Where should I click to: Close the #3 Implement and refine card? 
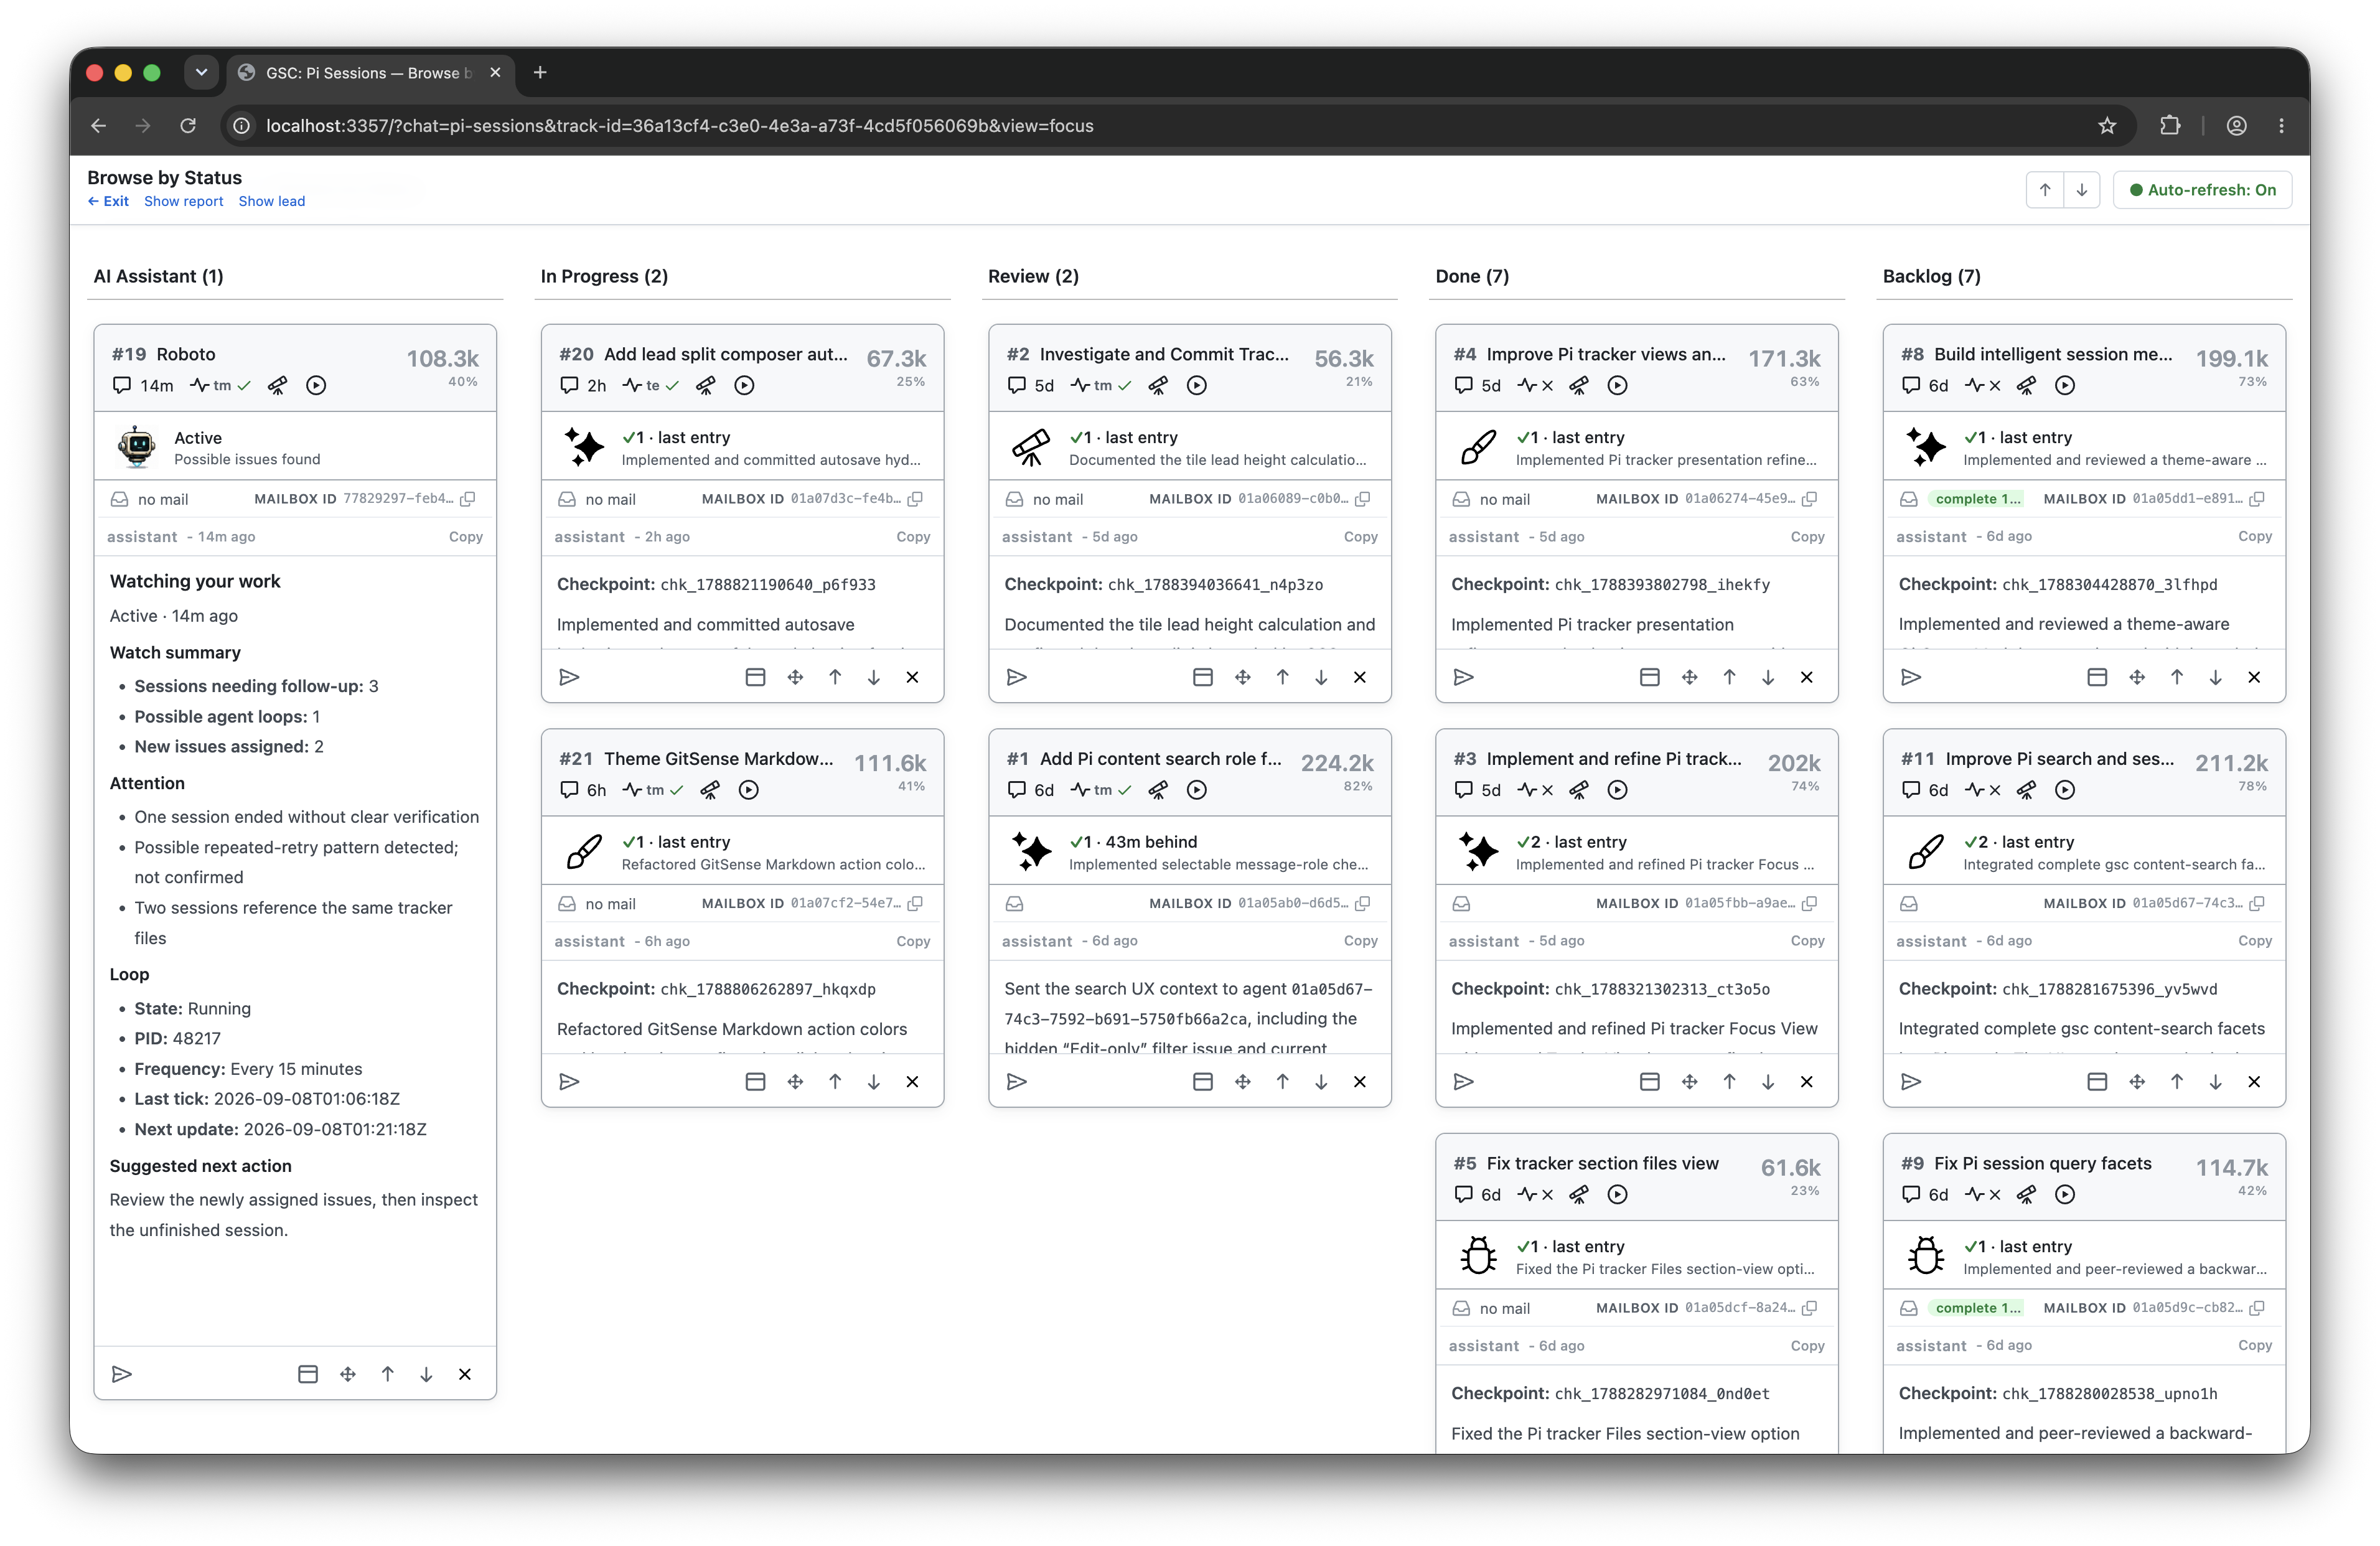[x=1807, y=1081]
